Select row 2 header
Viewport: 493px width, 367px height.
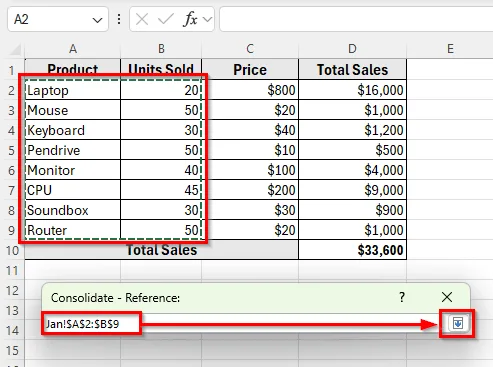tap(12, 90)
